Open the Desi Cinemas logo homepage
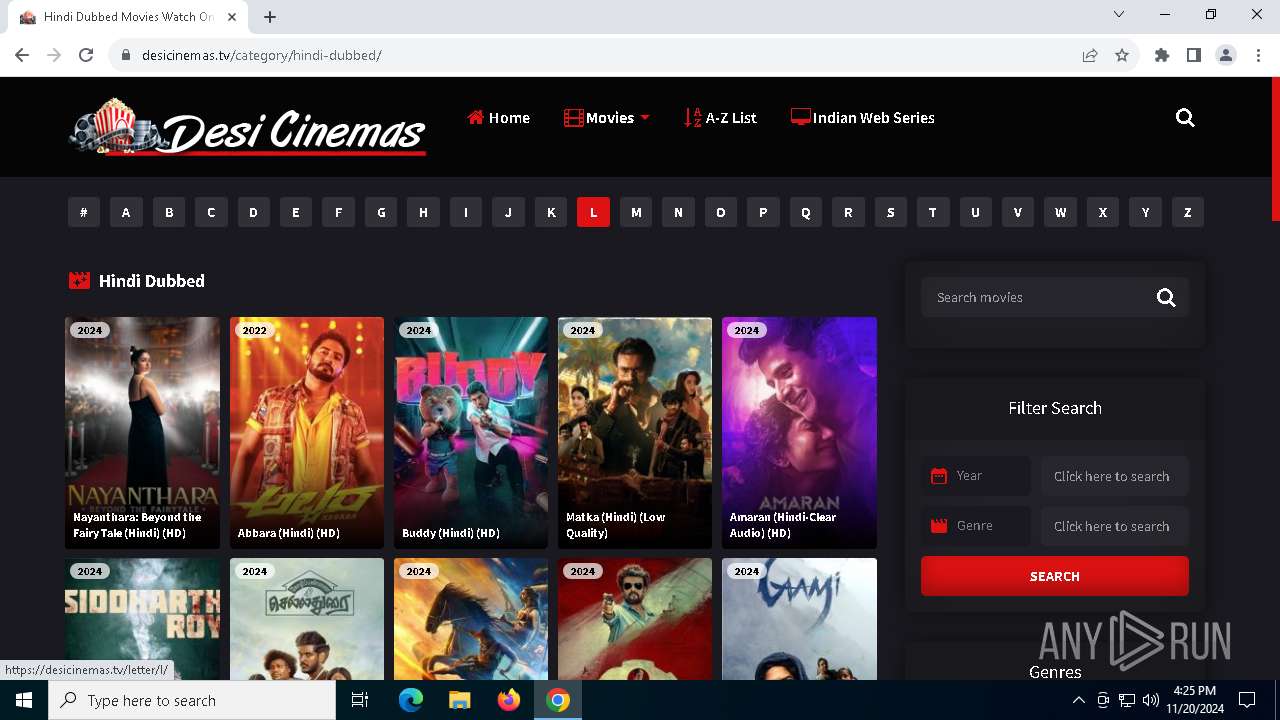The height and width of the screenshot is (720, 1280). [x=248, y=127]
